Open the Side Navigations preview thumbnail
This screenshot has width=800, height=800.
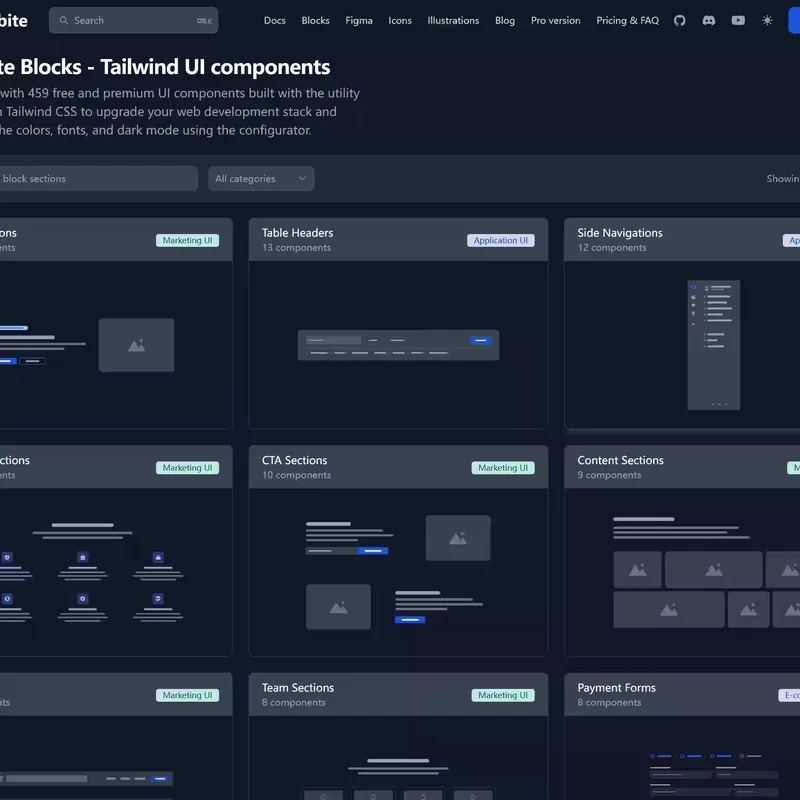click(713, 345)
